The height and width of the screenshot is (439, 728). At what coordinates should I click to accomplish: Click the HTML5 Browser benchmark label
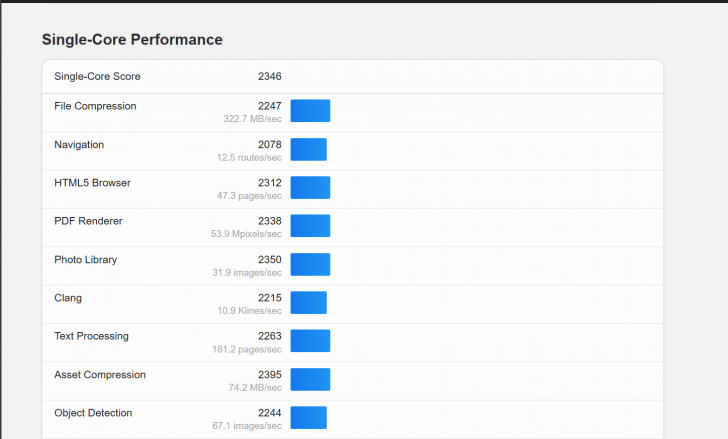coord(92,183)
